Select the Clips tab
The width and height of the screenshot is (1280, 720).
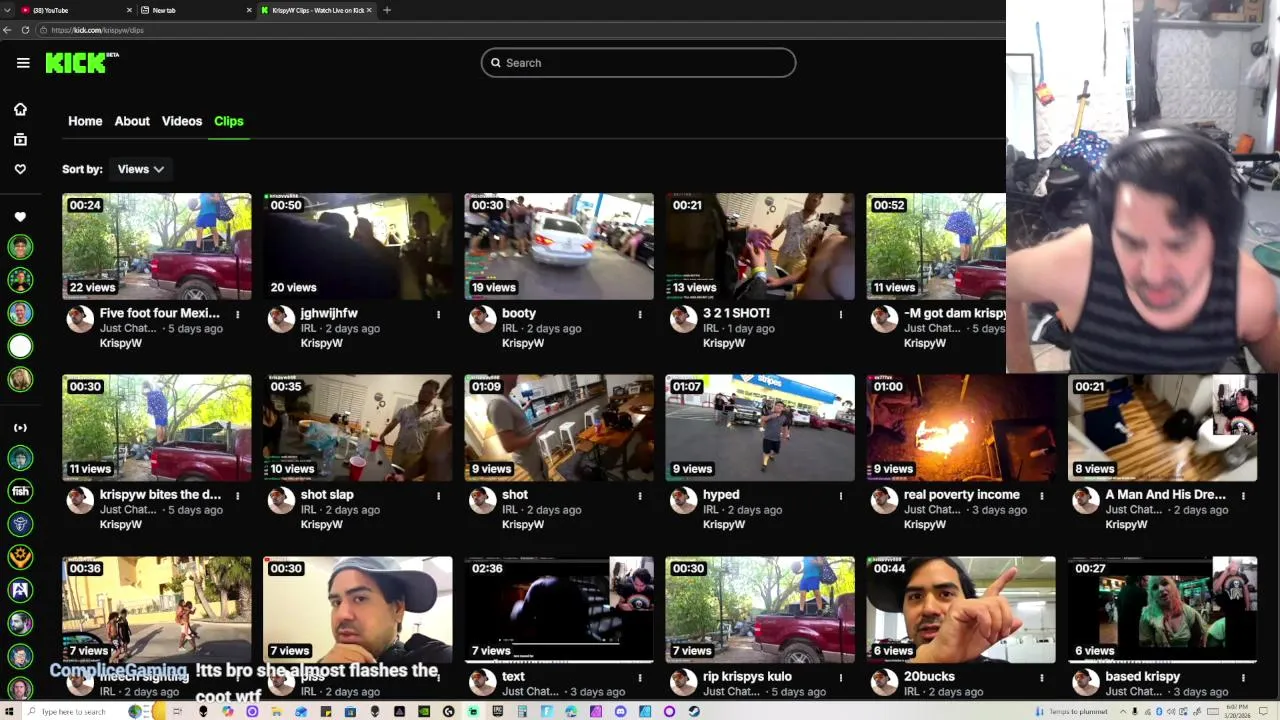point(229,121)
